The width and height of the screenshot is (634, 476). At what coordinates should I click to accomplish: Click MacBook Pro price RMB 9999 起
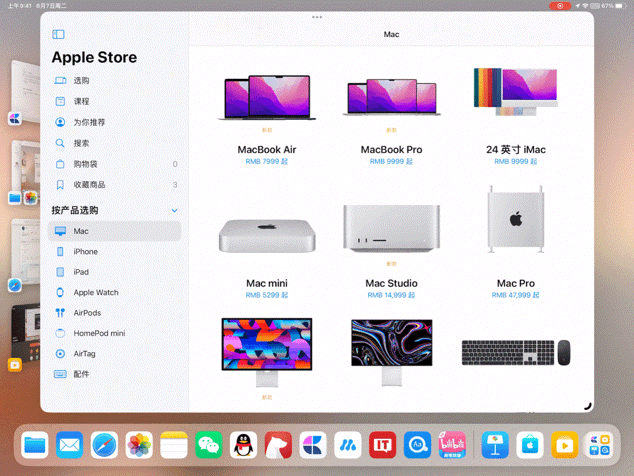391,161
